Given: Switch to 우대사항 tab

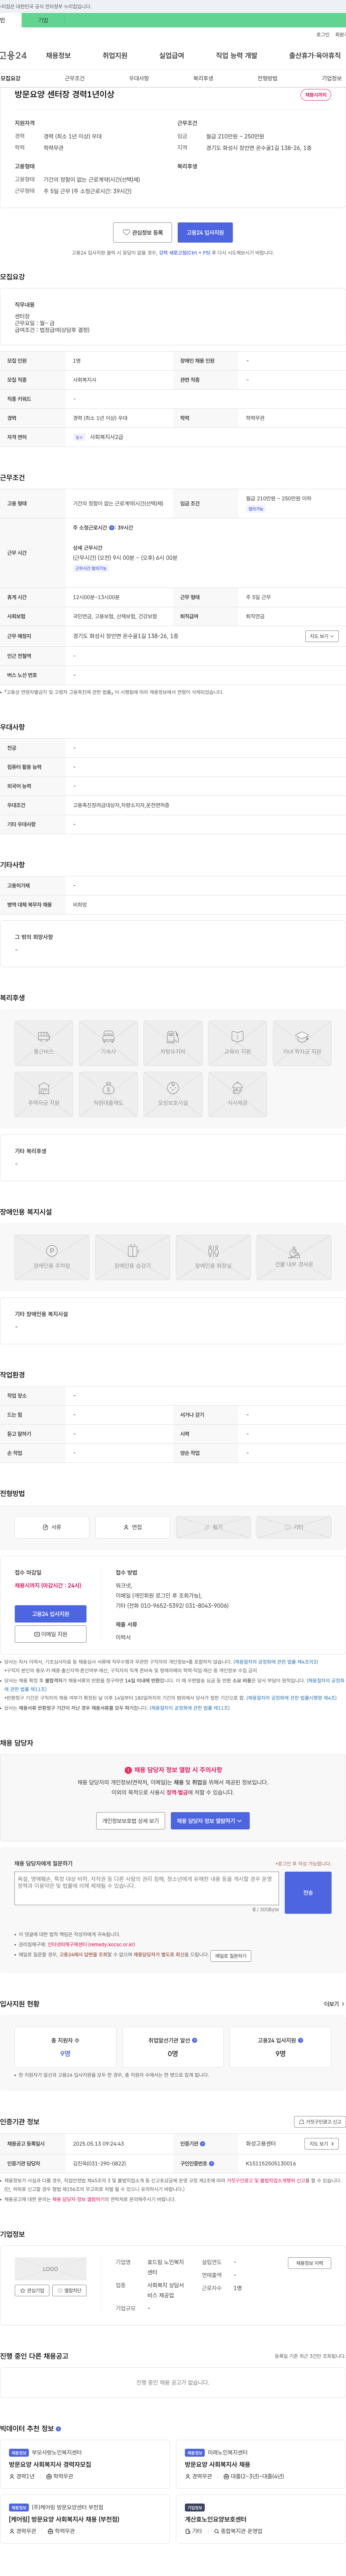Looking at the screenshot, I should (x=139, y=78).
